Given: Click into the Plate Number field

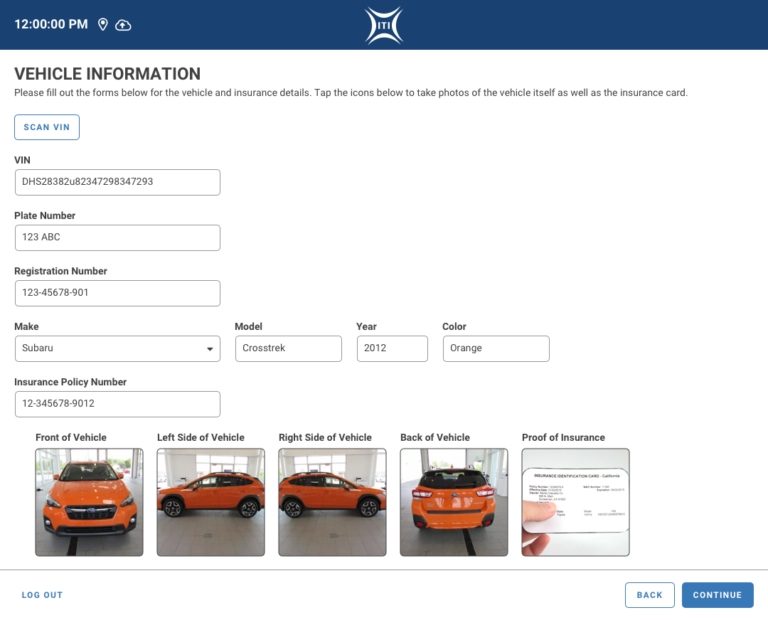Looking at the screenshot, I should [117, 238].
